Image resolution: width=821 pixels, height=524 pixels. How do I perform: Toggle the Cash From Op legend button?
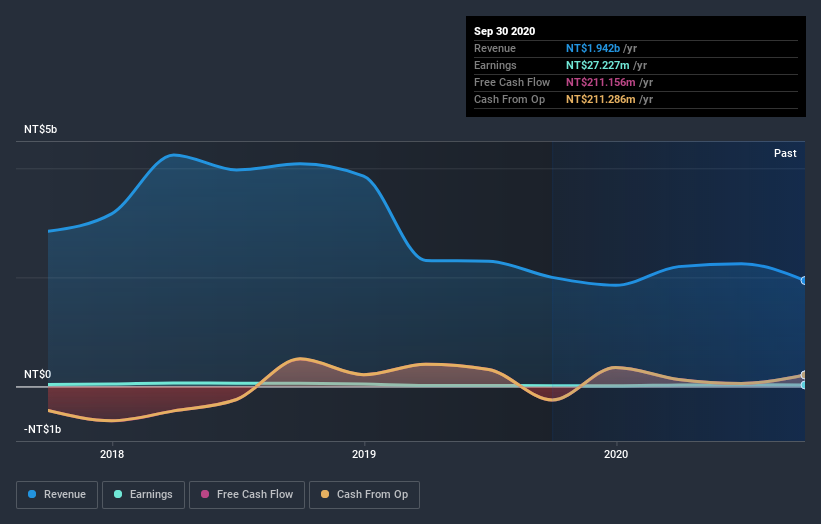click(x=364, y=495)
